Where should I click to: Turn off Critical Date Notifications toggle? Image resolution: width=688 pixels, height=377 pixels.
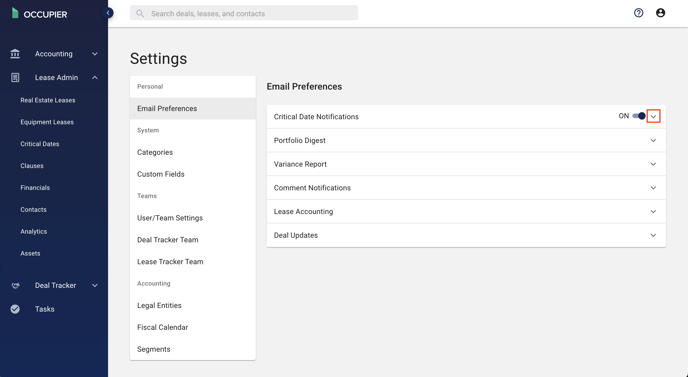click(639, 116)
